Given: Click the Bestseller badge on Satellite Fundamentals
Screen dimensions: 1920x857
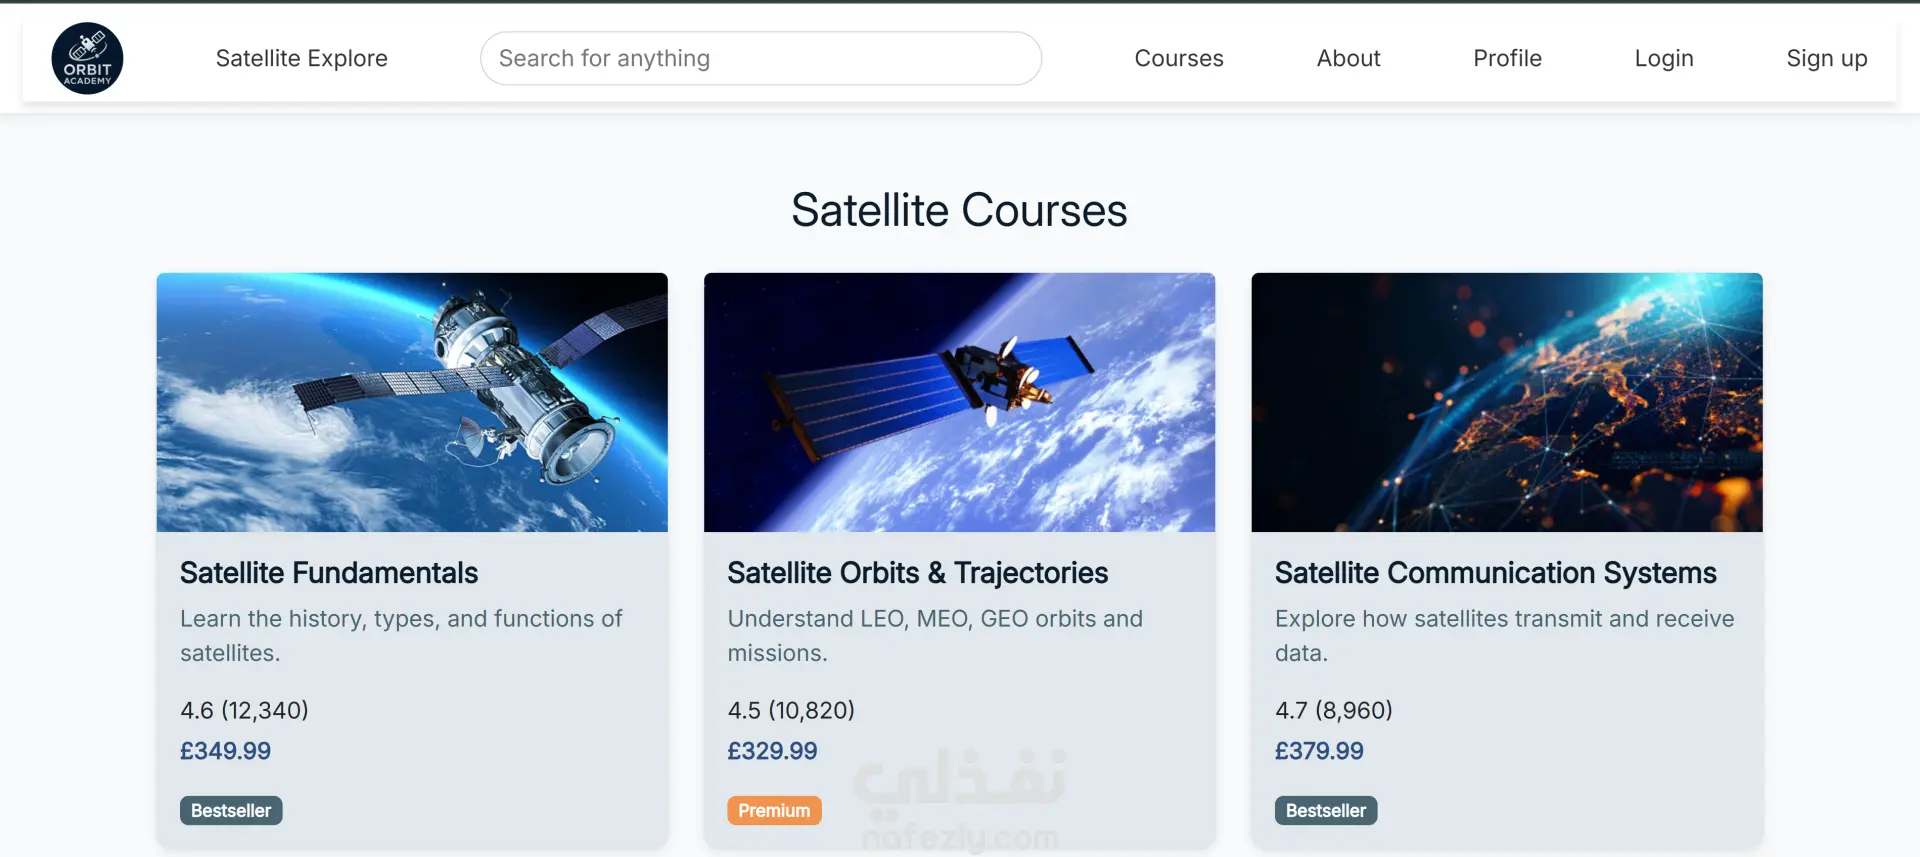Looking at the screenshot, I should 231,810.
